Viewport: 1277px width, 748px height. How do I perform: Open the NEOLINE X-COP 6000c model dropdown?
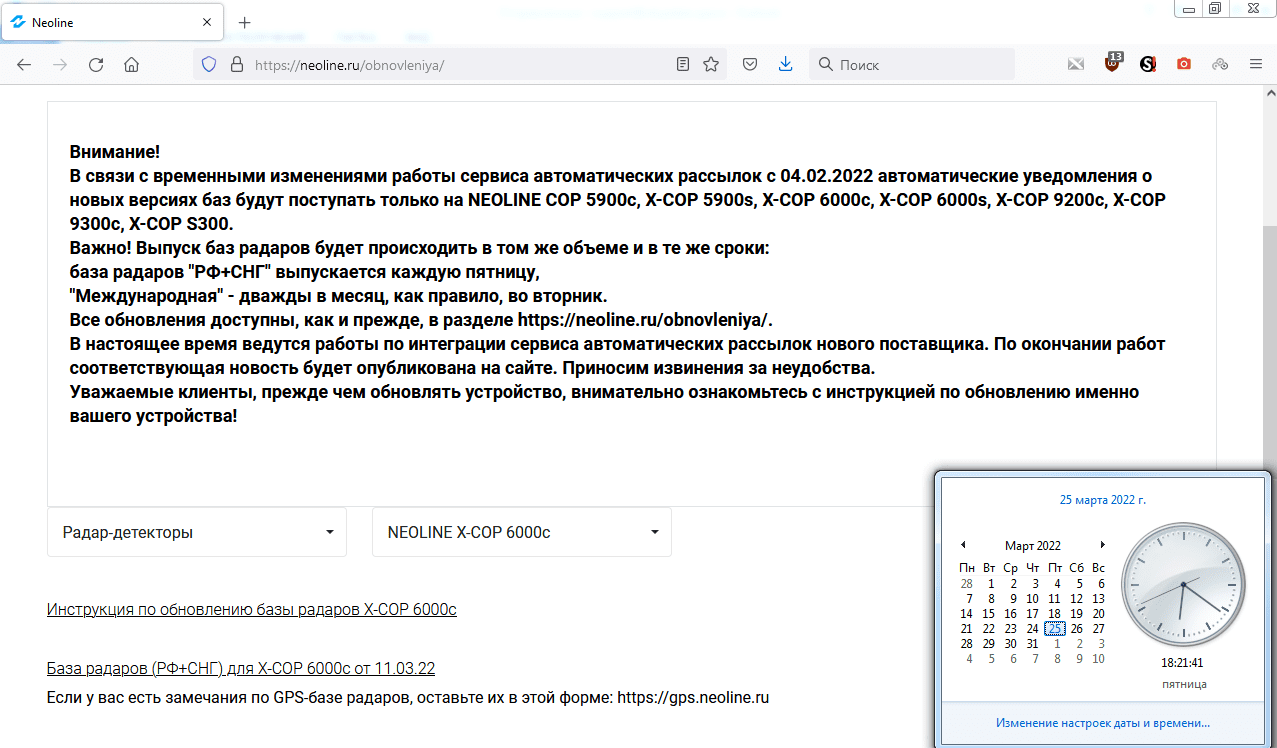[x=522, y=532]
